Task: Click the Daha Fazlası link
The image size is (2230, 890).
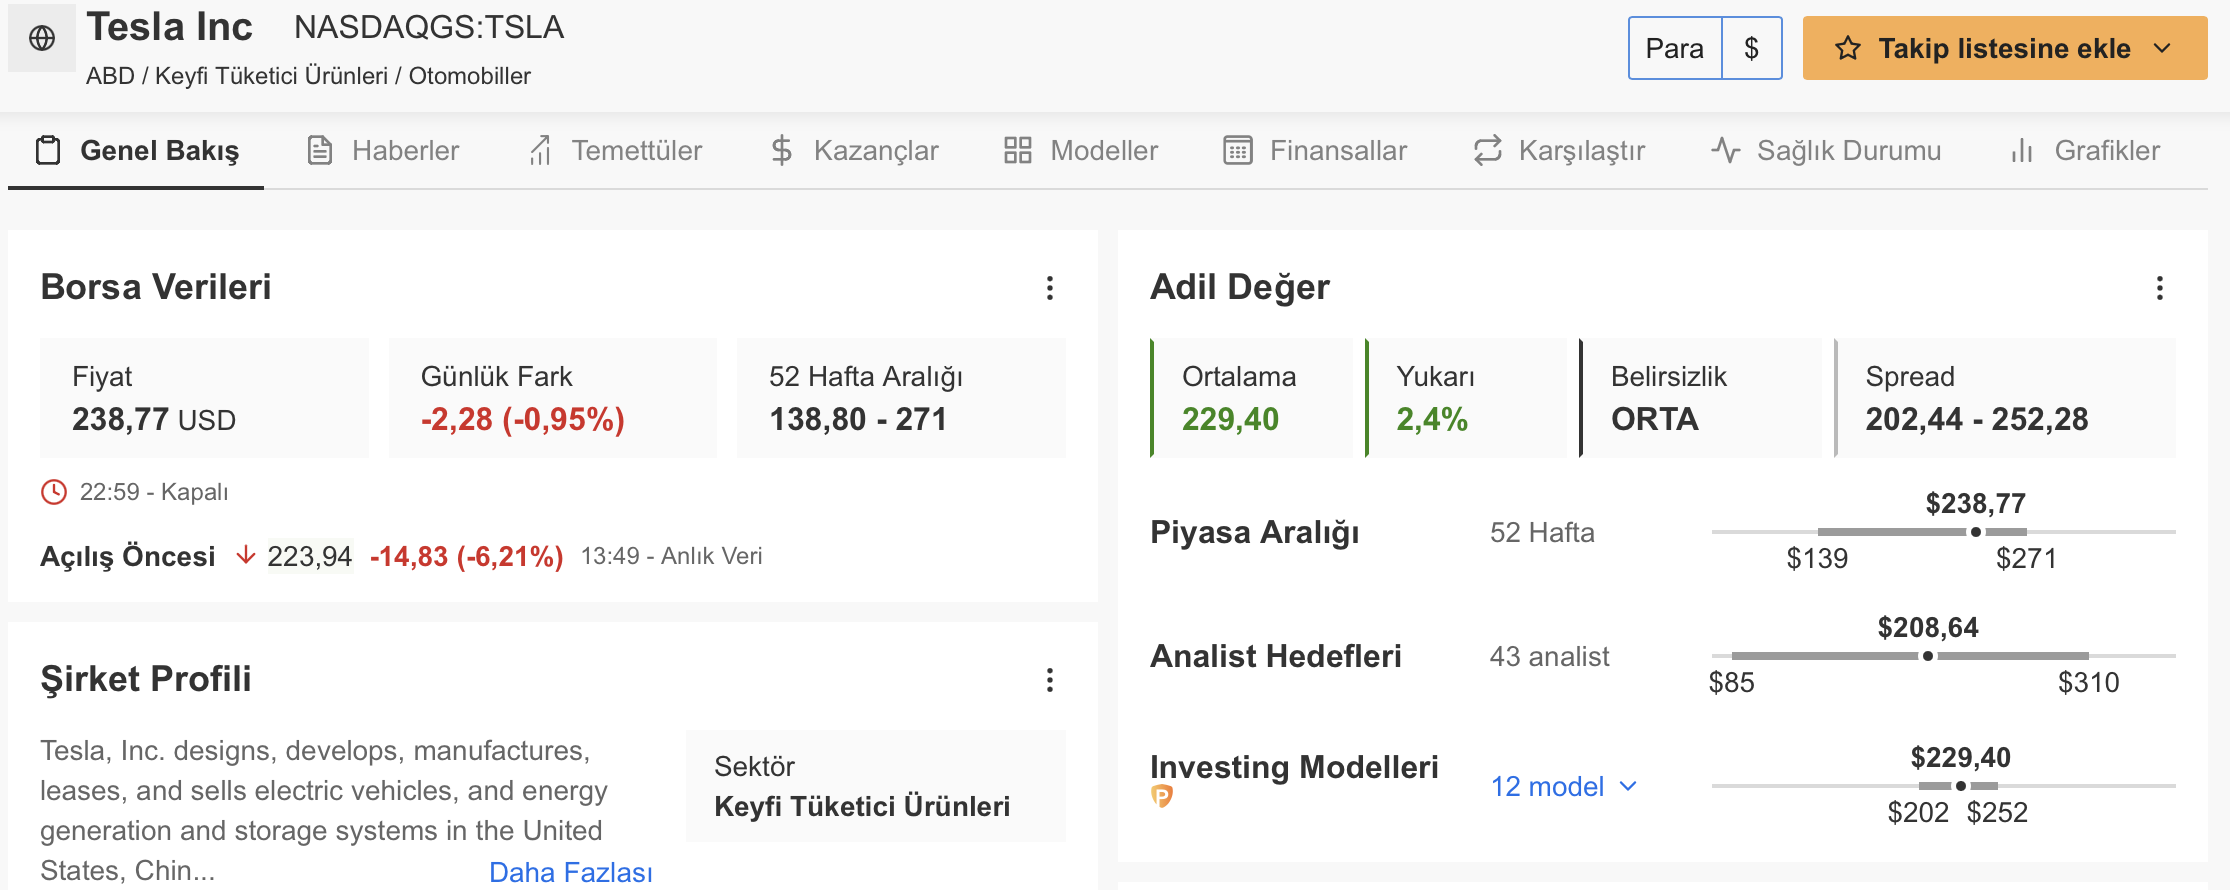Action: point(571,872)
